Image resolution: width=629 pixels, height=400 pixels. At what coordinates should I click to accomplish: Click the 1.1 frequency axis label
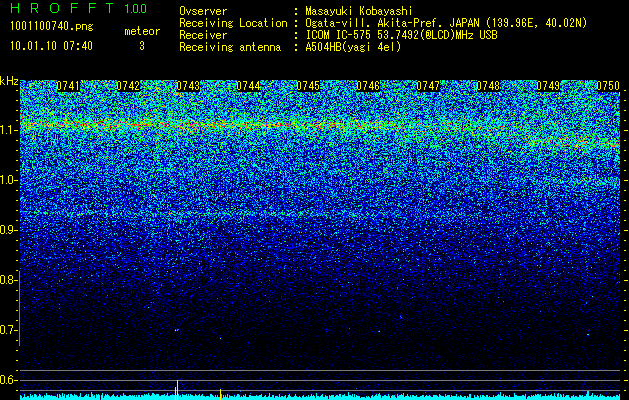coord(7,130)
